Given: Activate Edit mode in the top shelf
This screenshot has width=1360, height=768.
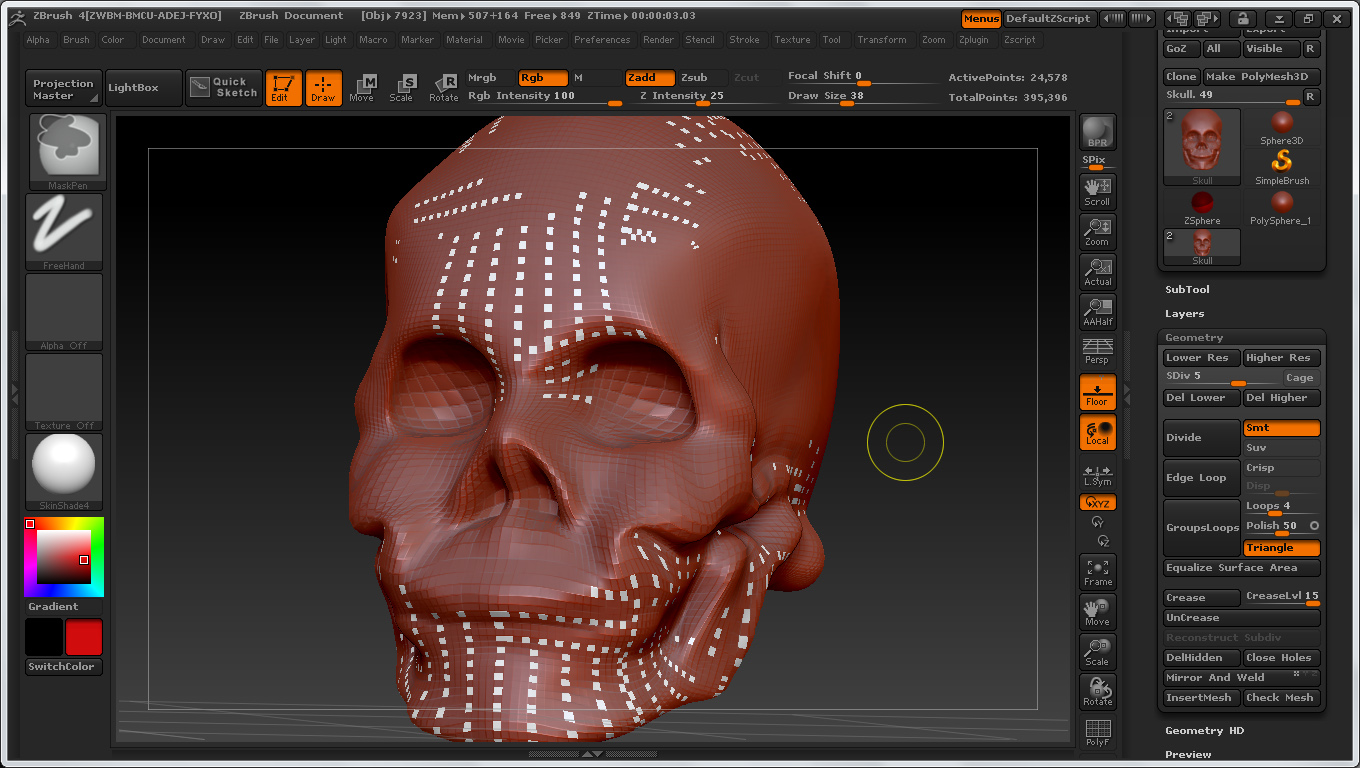Looking at the screenshot, I should (x=283, y=88).
